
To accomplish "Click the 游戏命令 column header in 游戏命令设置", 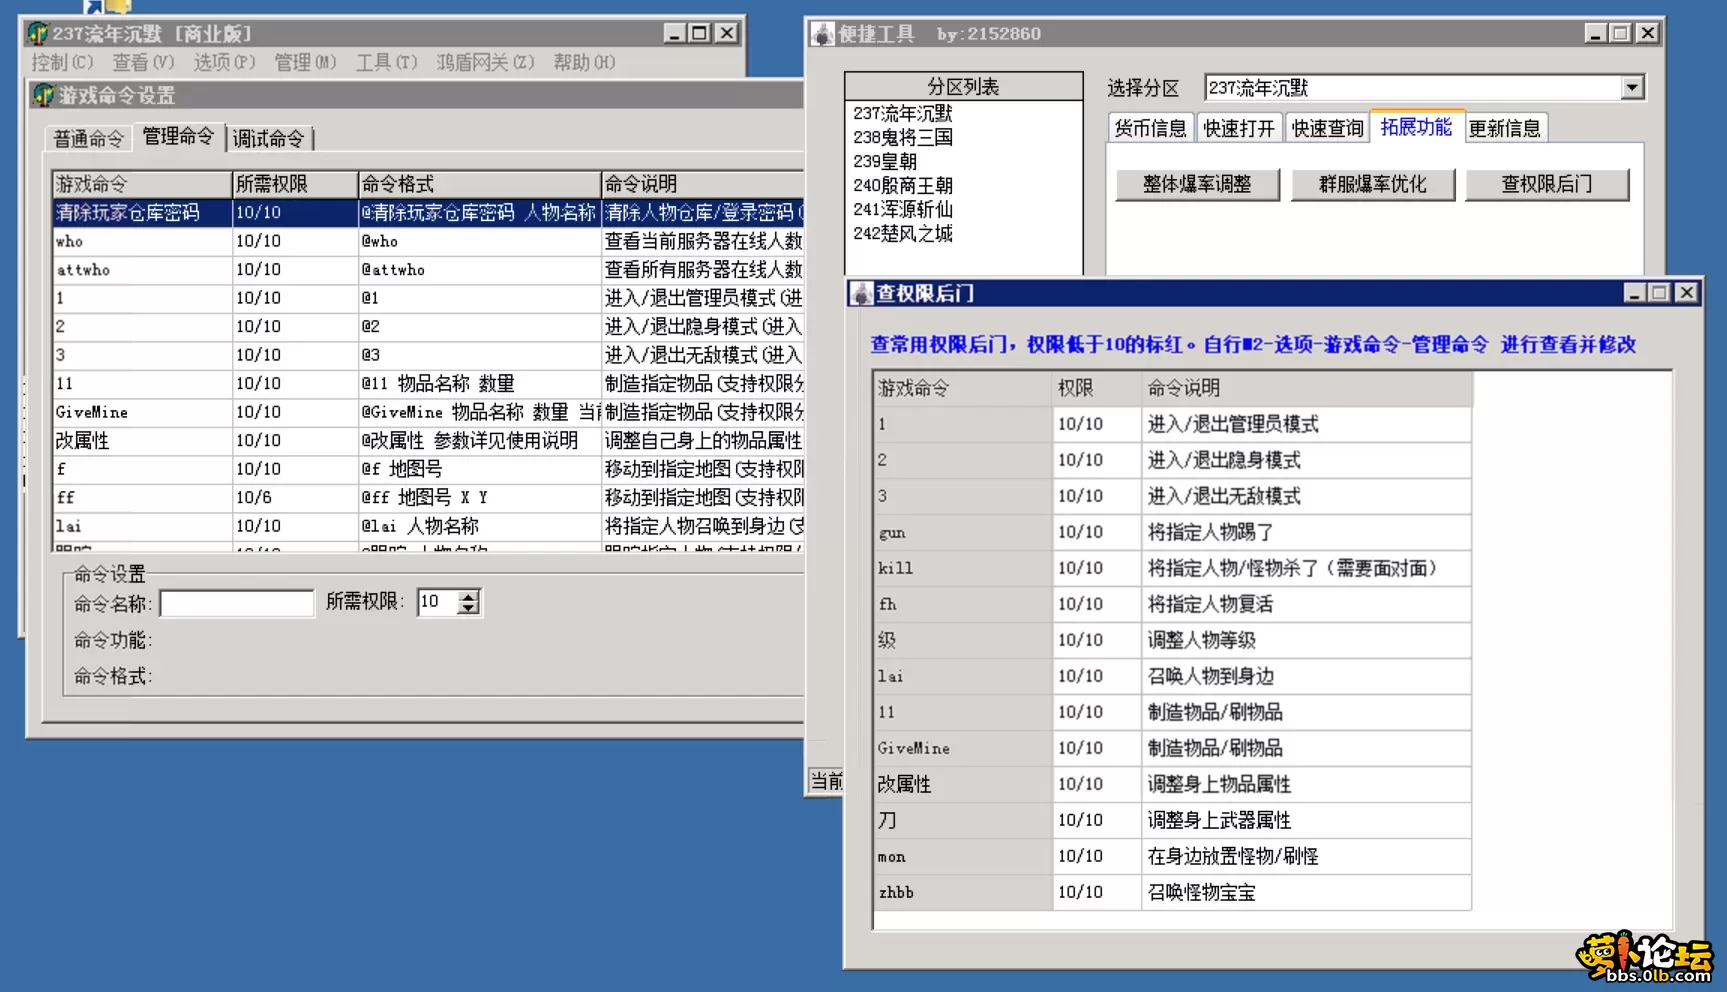I will [x=141, y=184].
